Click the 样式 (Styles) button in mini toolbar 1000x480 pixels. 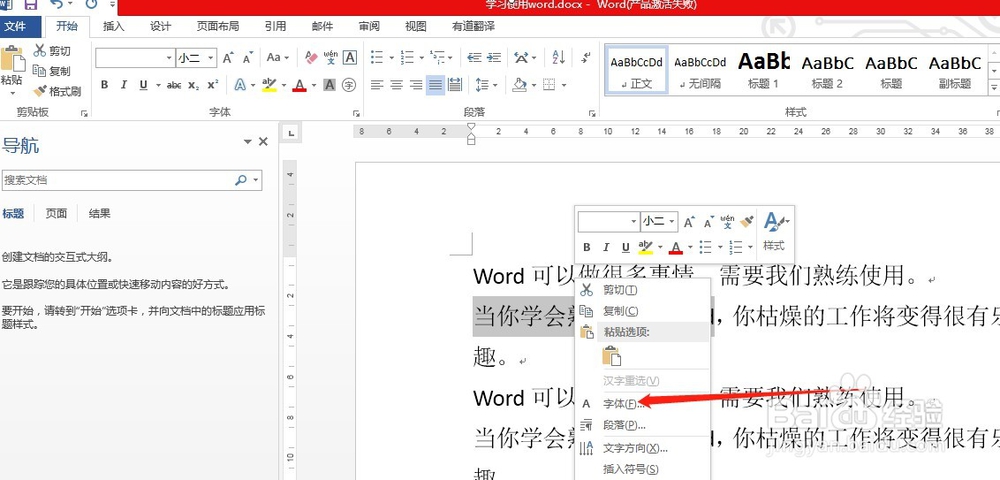click(775, 232)
